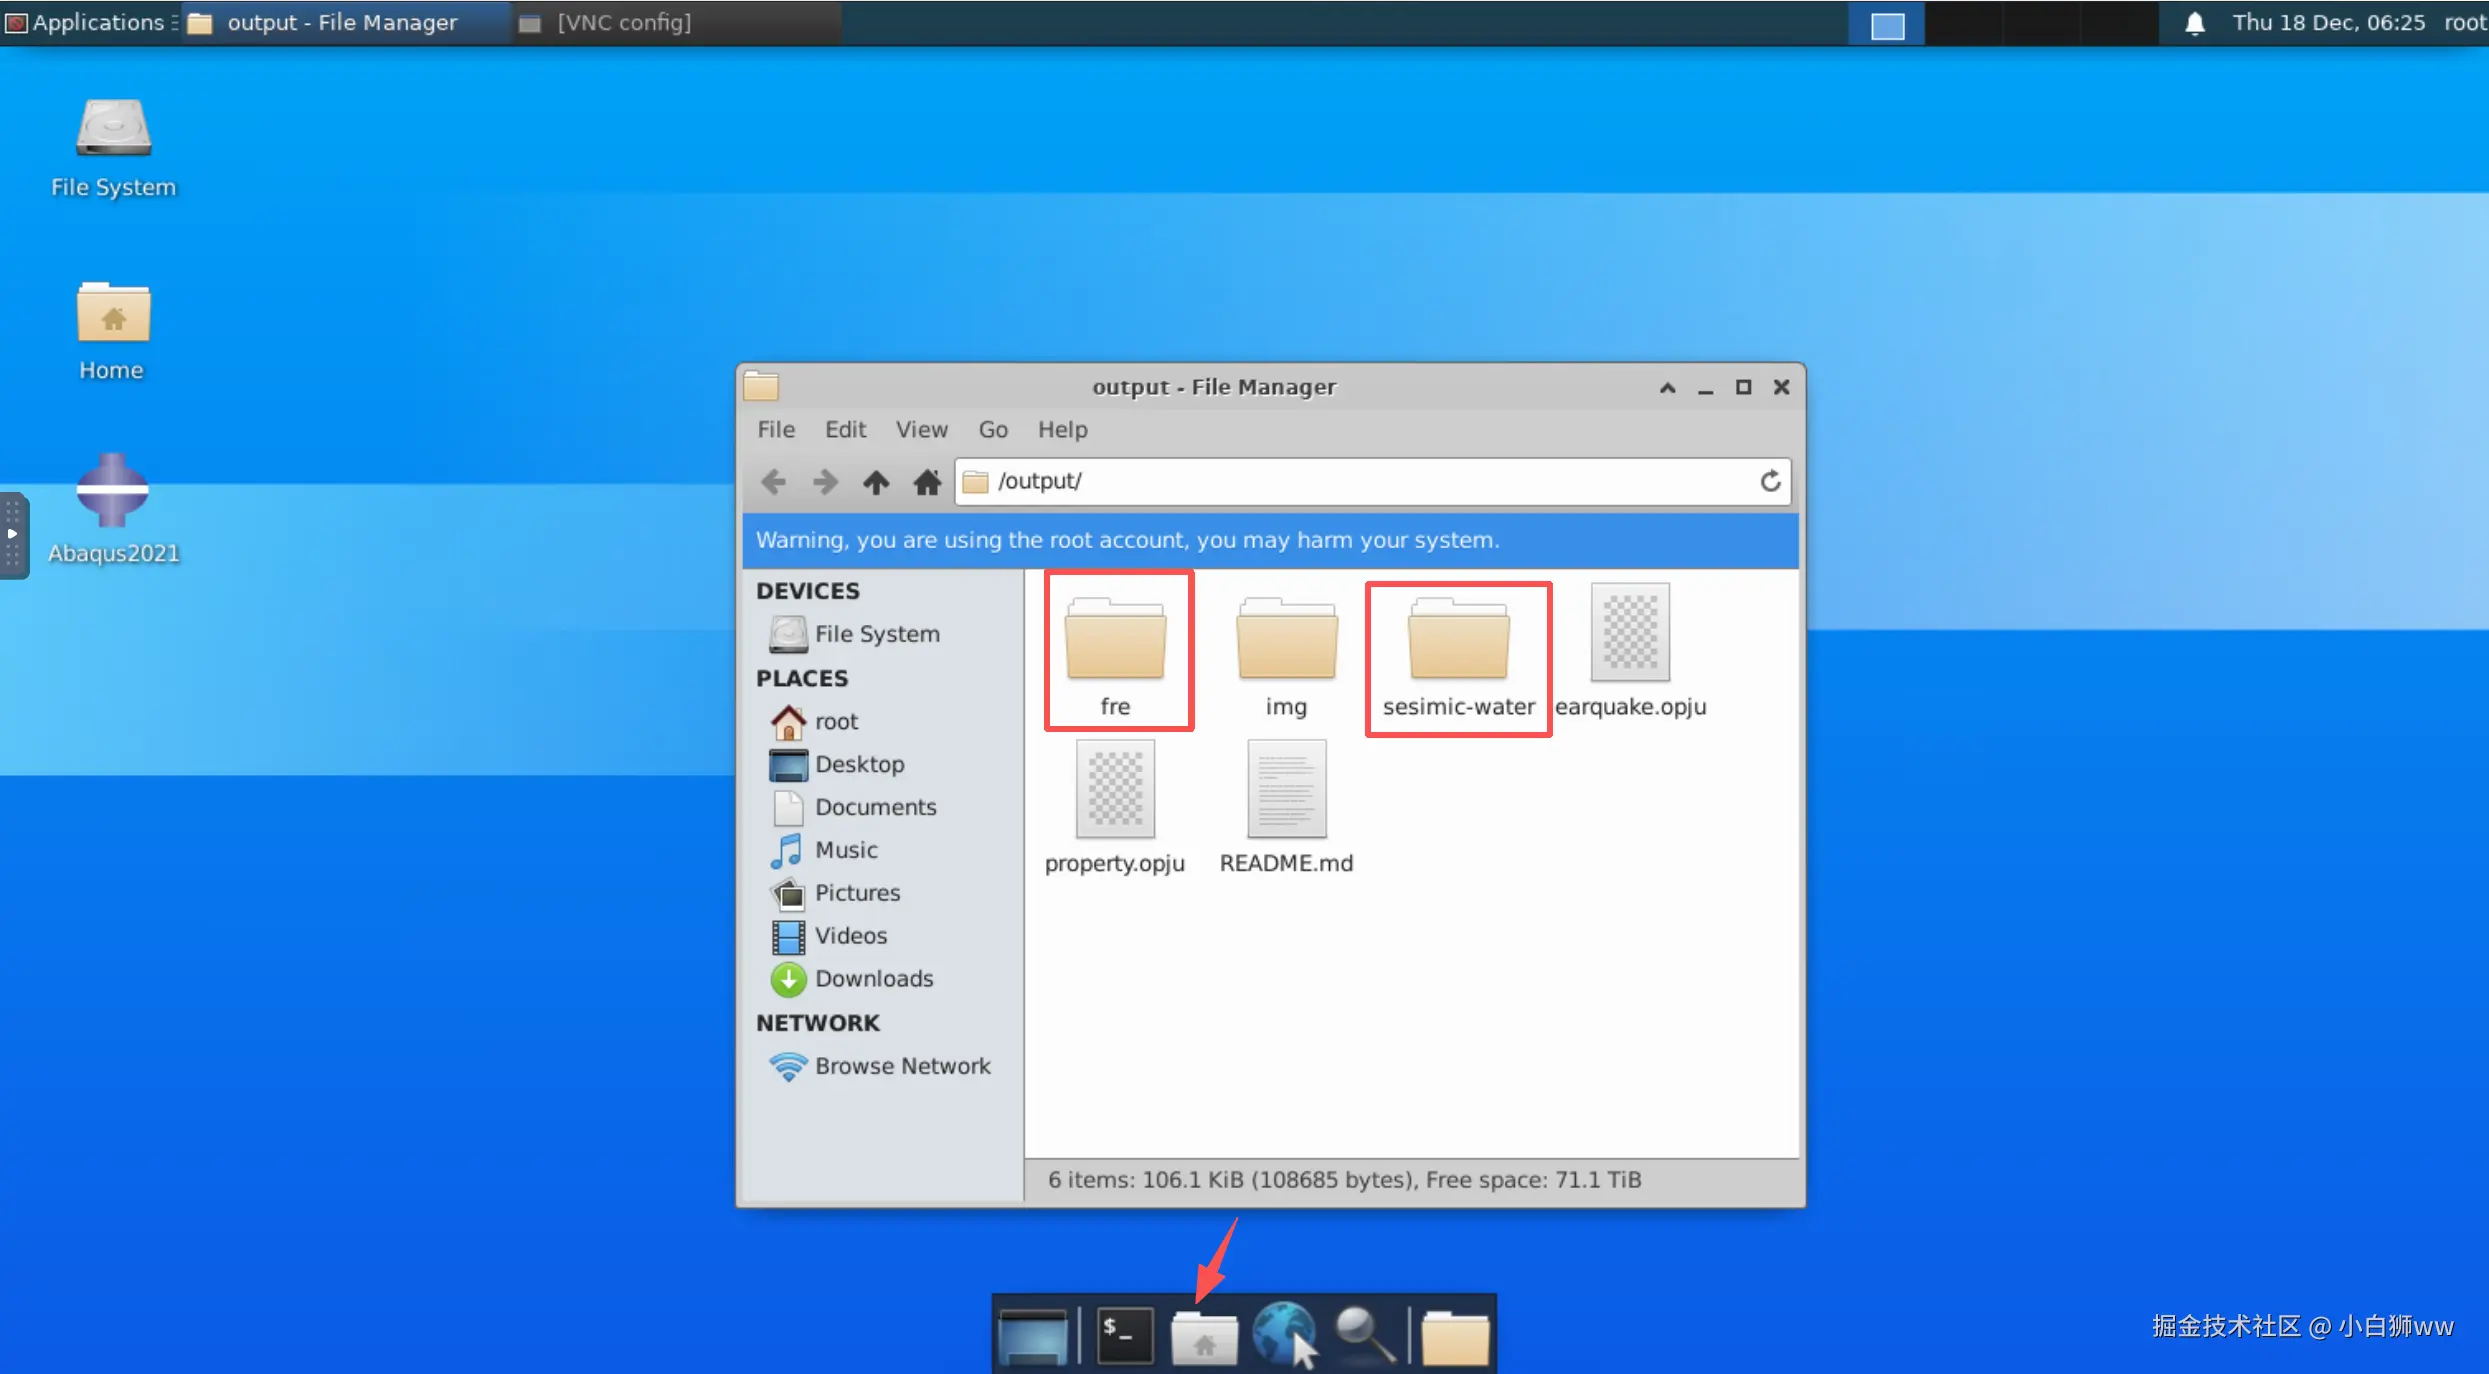Screen dimensions: 2489x1374
Task: Go to parent folder with up arrow
Action: coord(876,482)
